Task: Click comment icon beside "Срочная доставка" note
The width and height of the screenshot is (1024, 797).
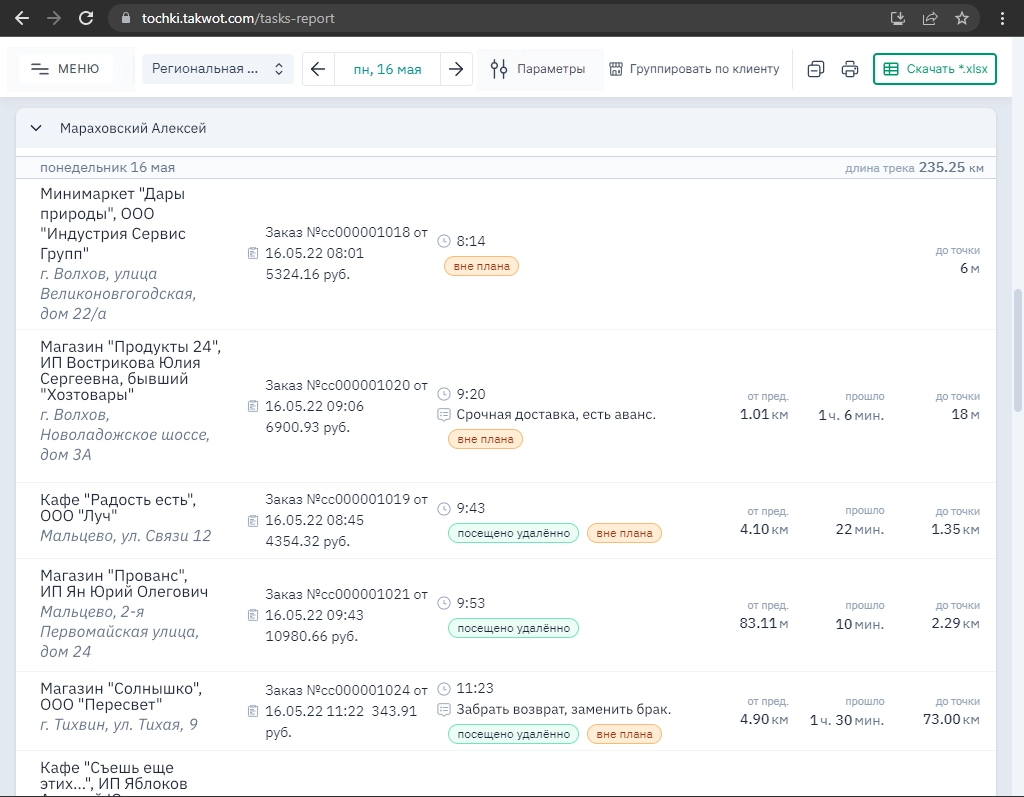Action: [x=444, y=414]
